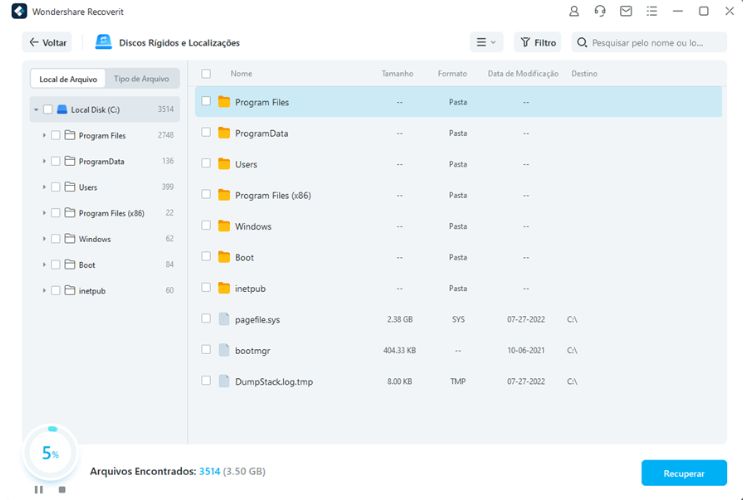Click the ProgramData folder icon in list

pos(224,133)
